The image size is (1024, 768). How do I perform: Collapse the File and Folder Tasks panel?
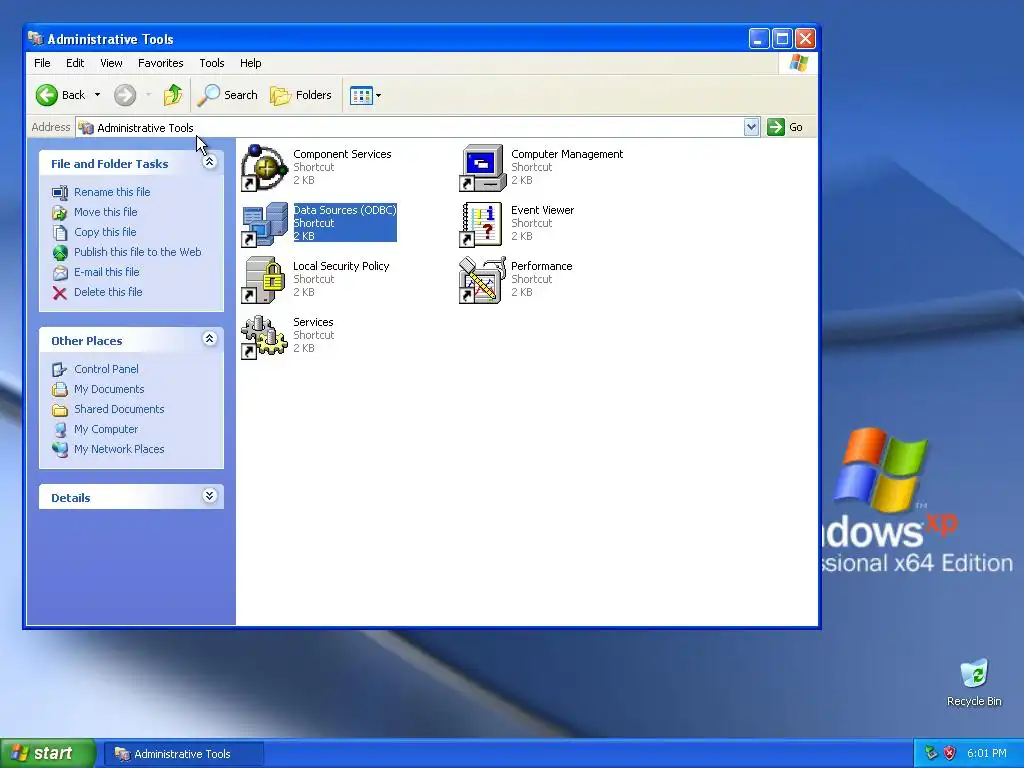point(209,163)
